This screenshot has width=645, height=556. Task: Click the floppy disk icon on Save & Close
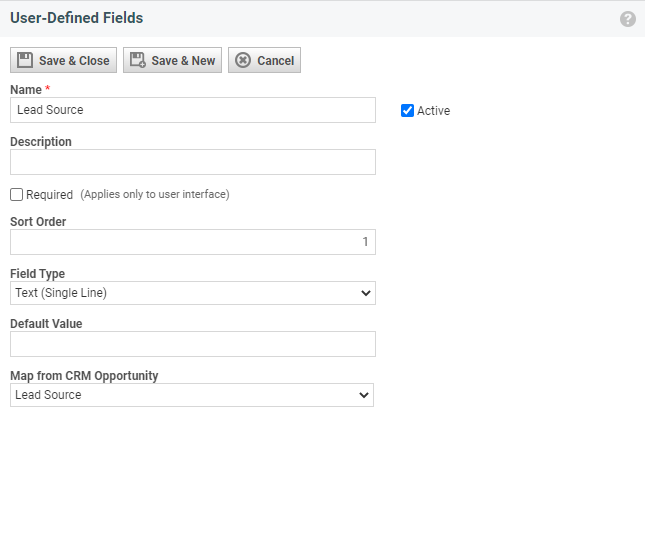click(25, 60)
